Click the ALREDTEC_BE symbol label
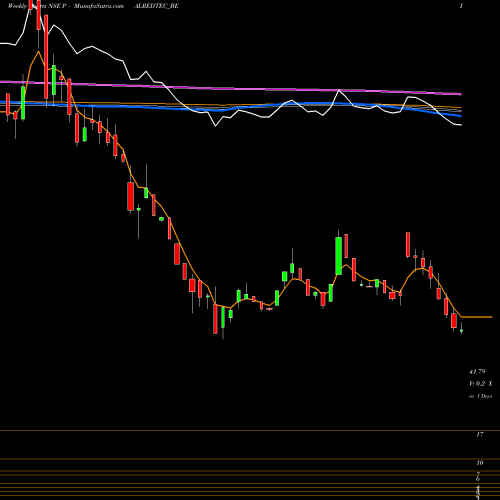The width and height of the screenshot is (500, 500). pyautogui.click(x=156, y=6)
